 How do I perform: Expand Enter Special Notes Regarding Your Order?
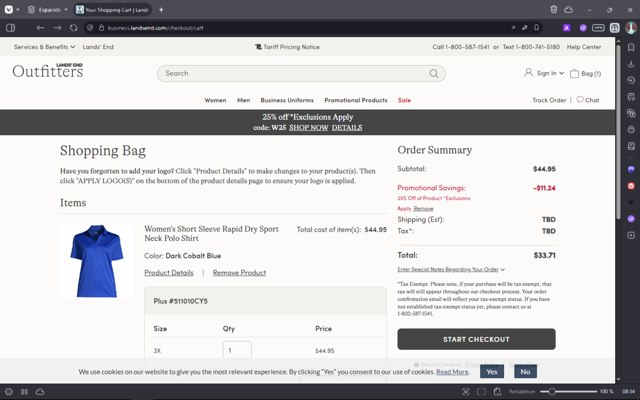(451, 269)
